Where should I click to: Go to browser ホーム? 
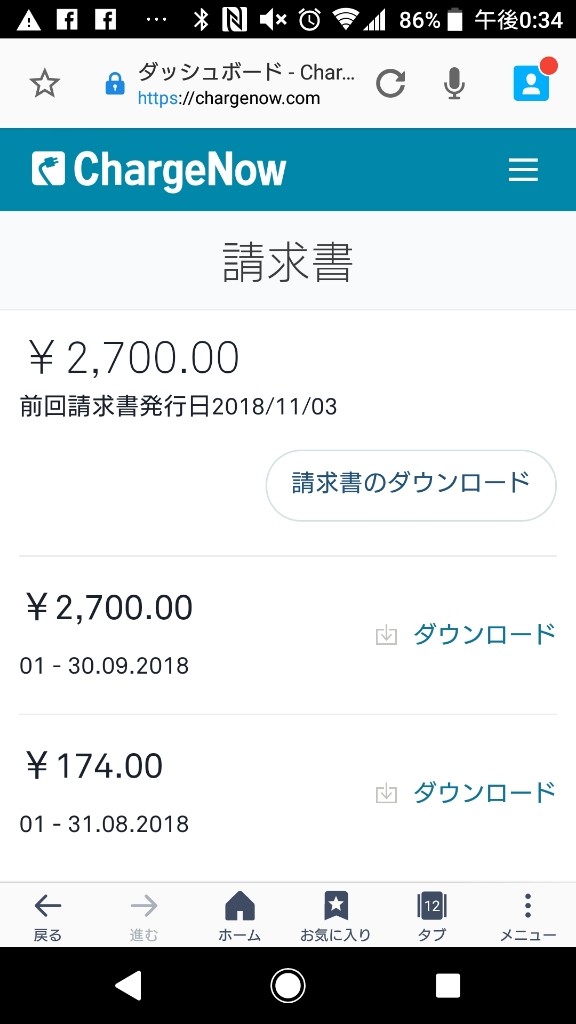tap(240, 916)
